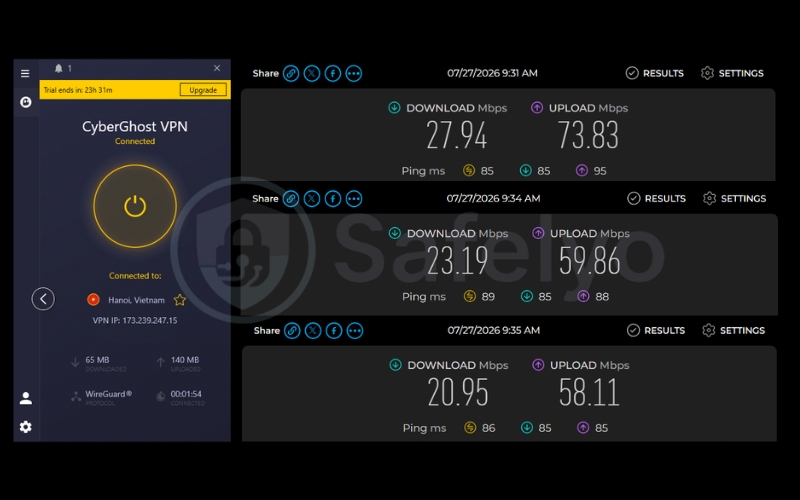Open more share options for 9:35 AM test
The image size is (800, 500).
coord(355,331)
